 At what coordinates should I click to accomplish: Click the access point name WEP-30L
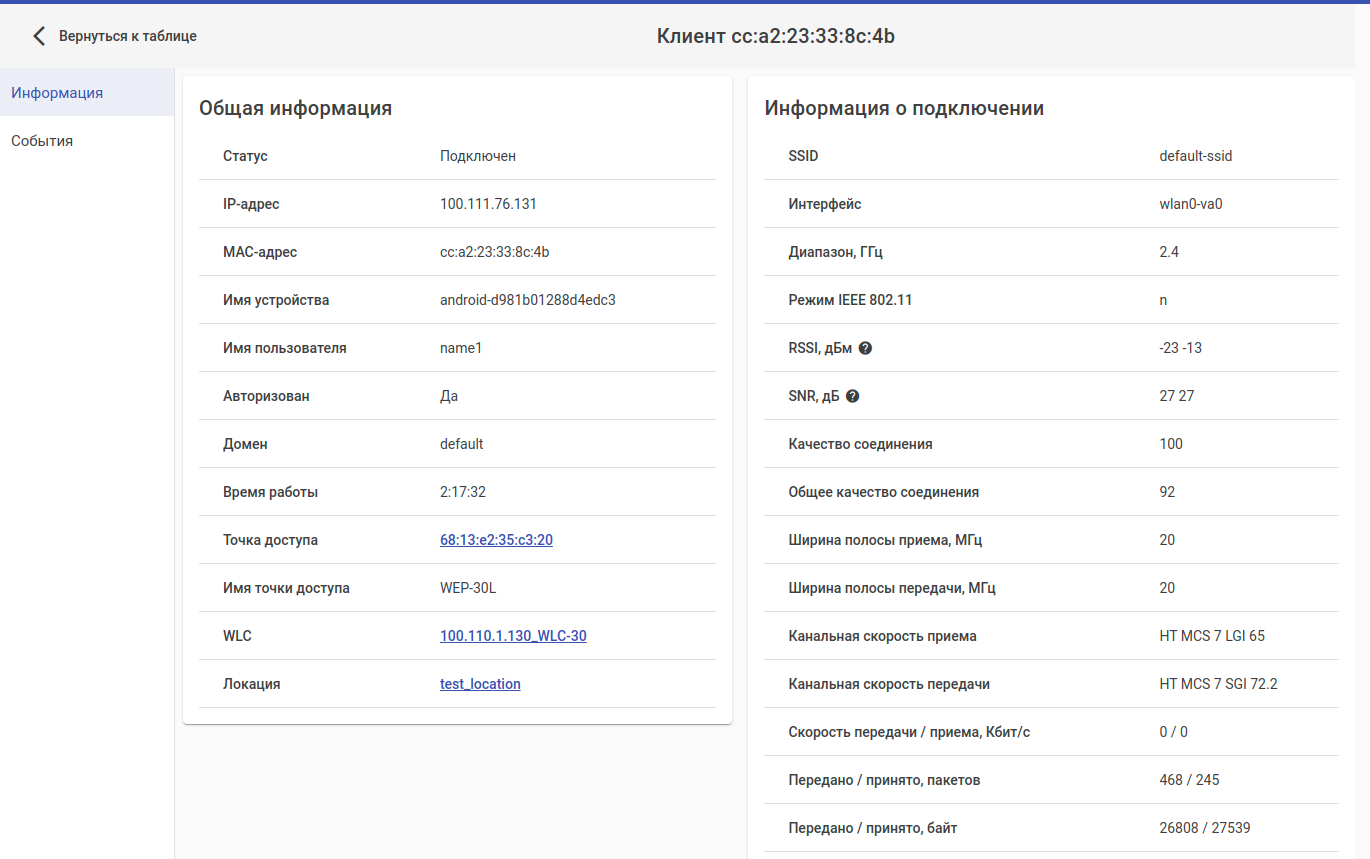pos(468,588)
